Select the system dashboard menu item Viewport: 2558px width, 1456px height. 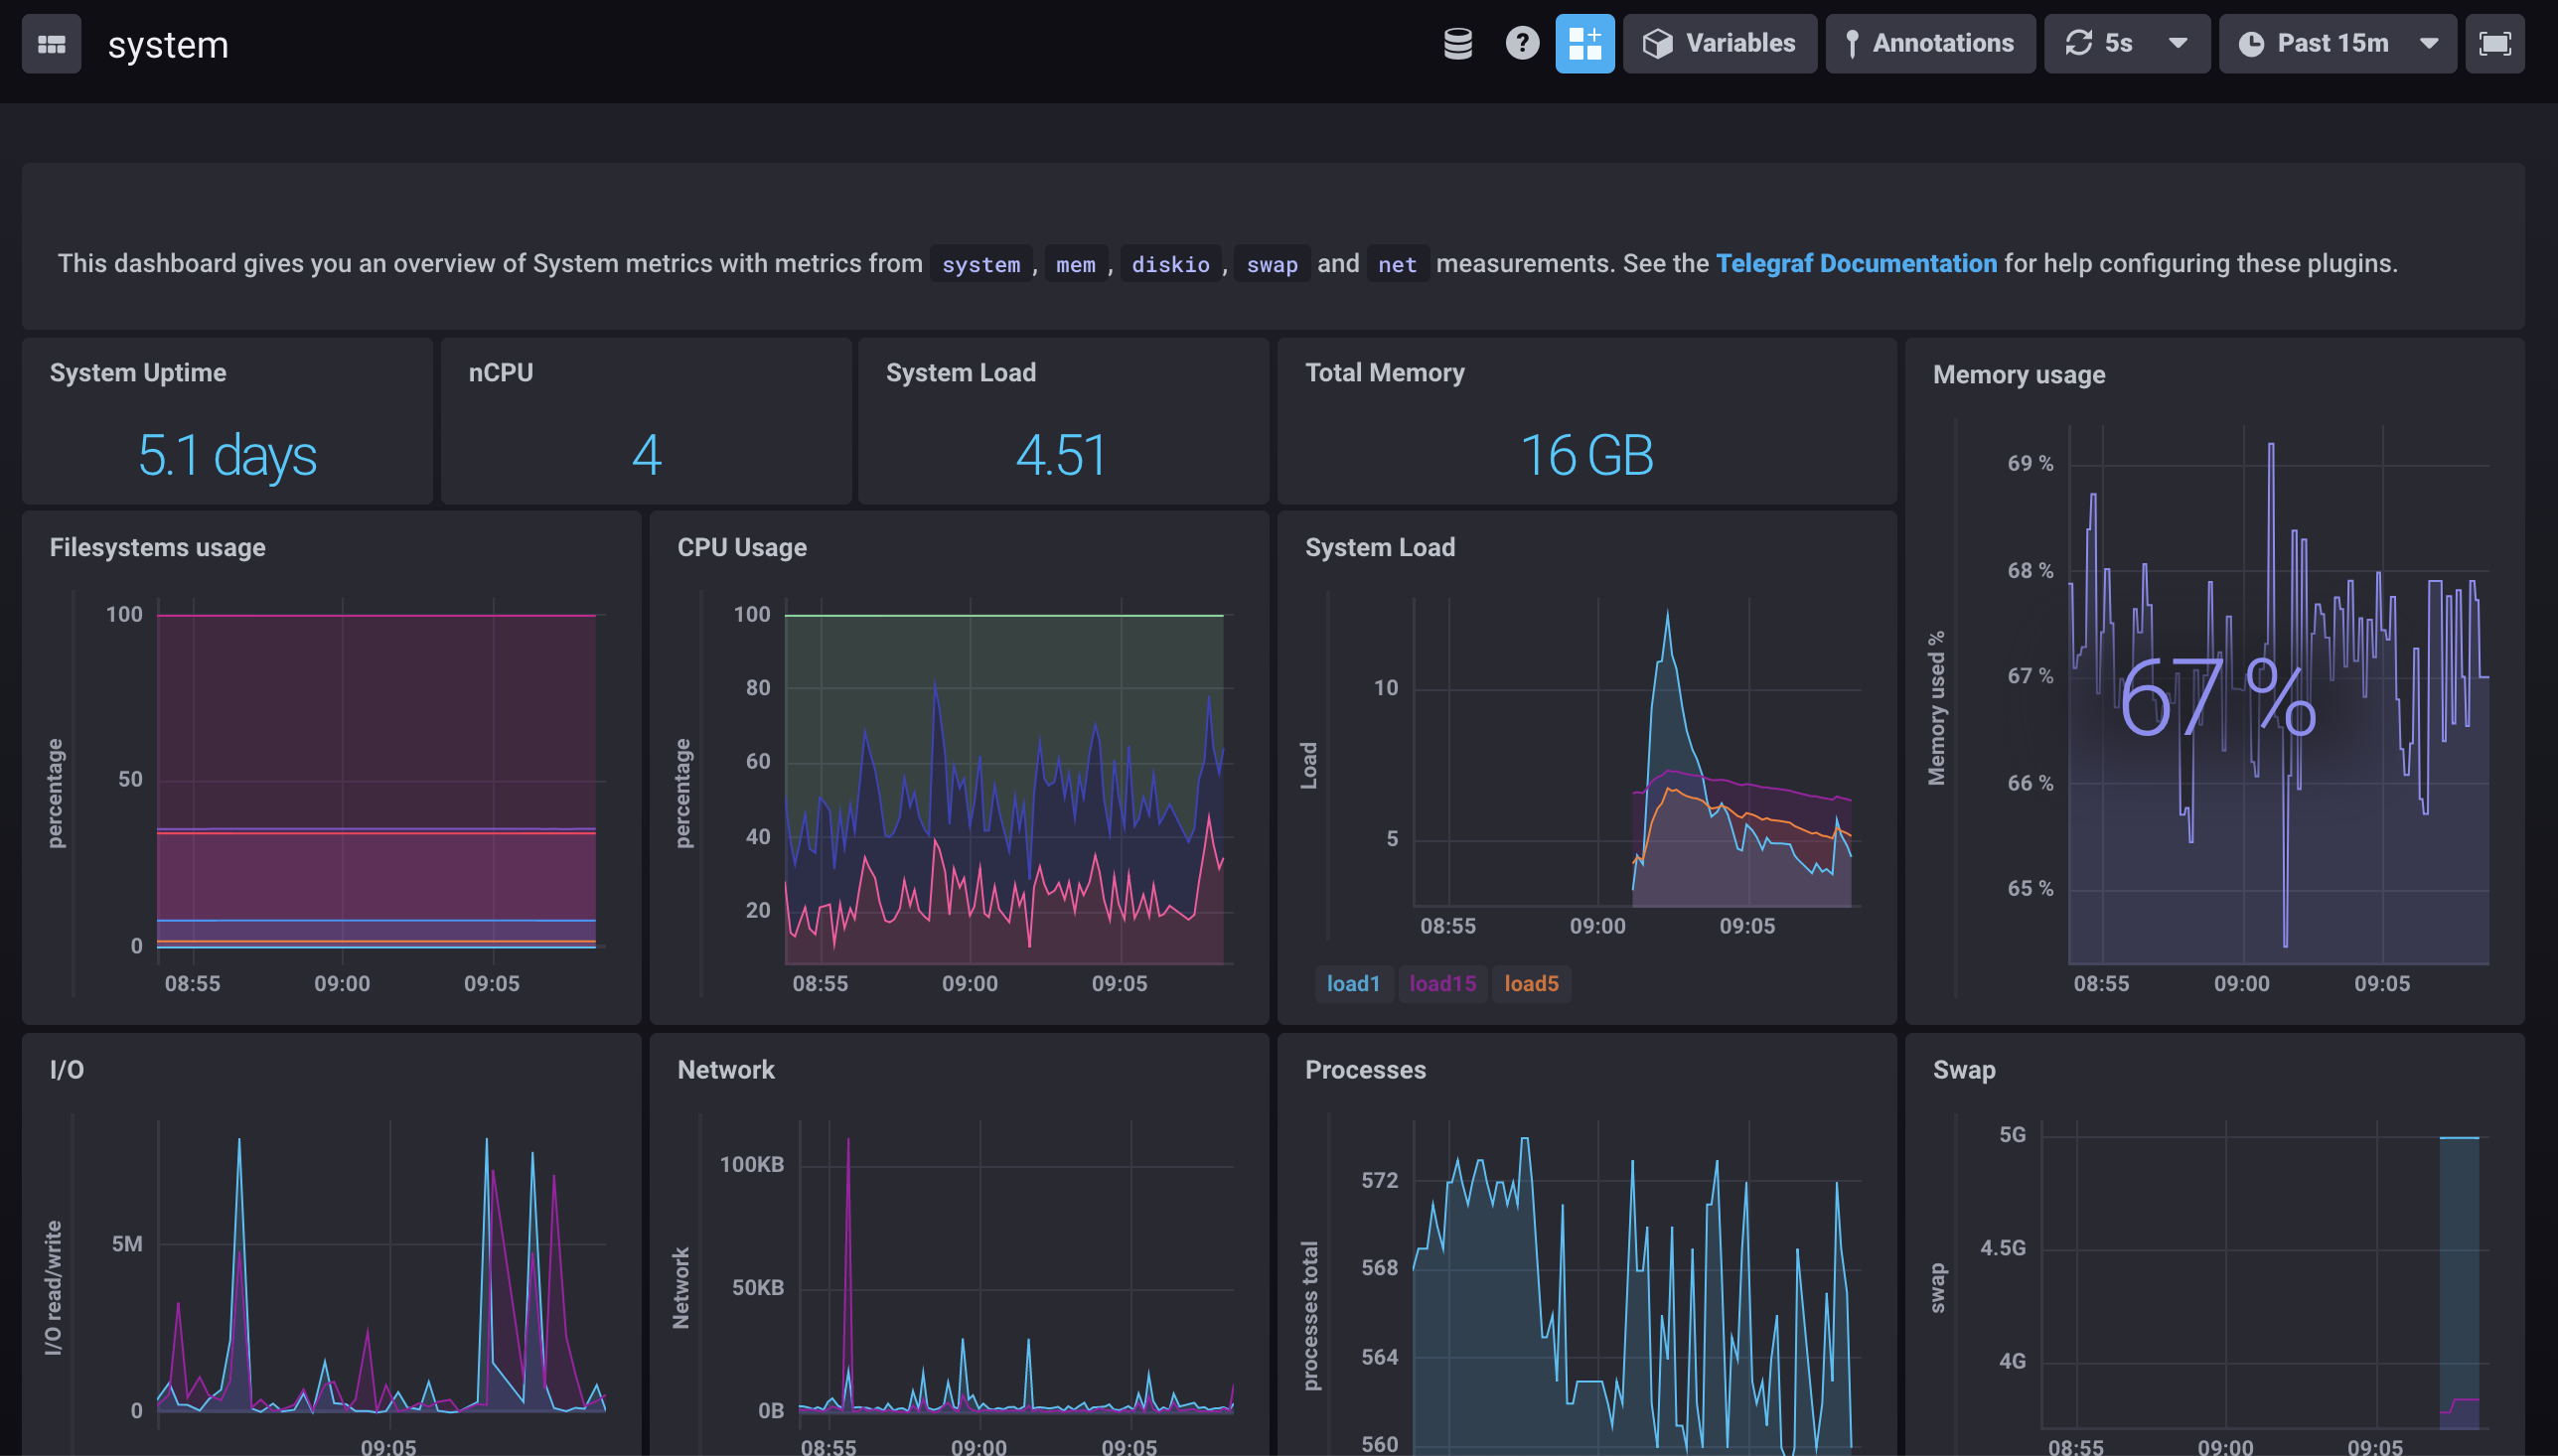click(167, 44)
